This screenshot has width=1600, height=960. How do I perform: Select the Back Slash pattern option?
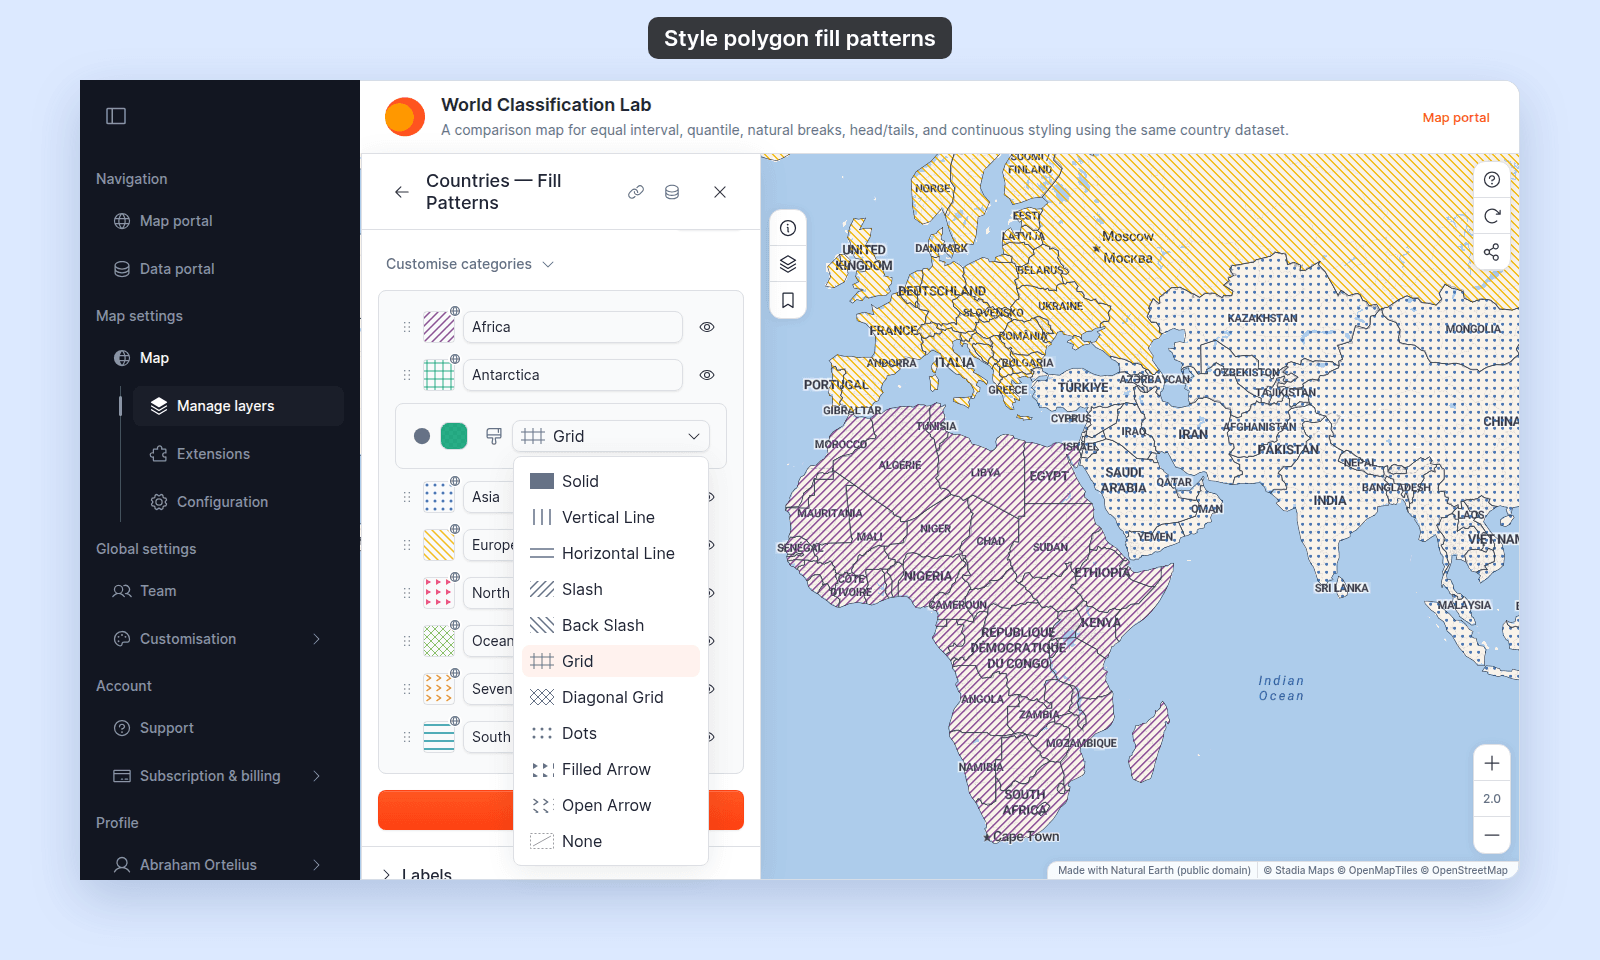(x=611, y=625)
